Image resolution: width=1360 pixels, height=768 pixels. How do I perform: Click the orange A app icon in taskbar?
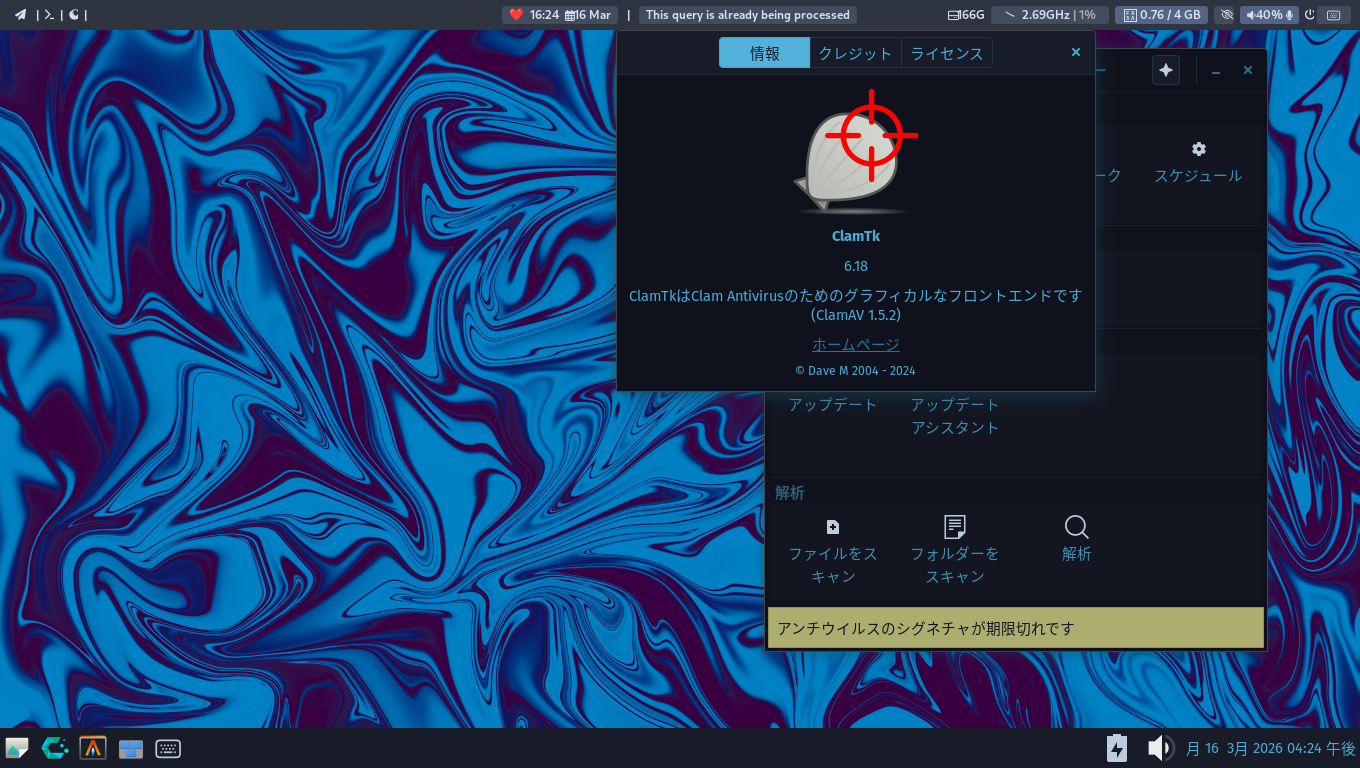(x=92, y=748)
